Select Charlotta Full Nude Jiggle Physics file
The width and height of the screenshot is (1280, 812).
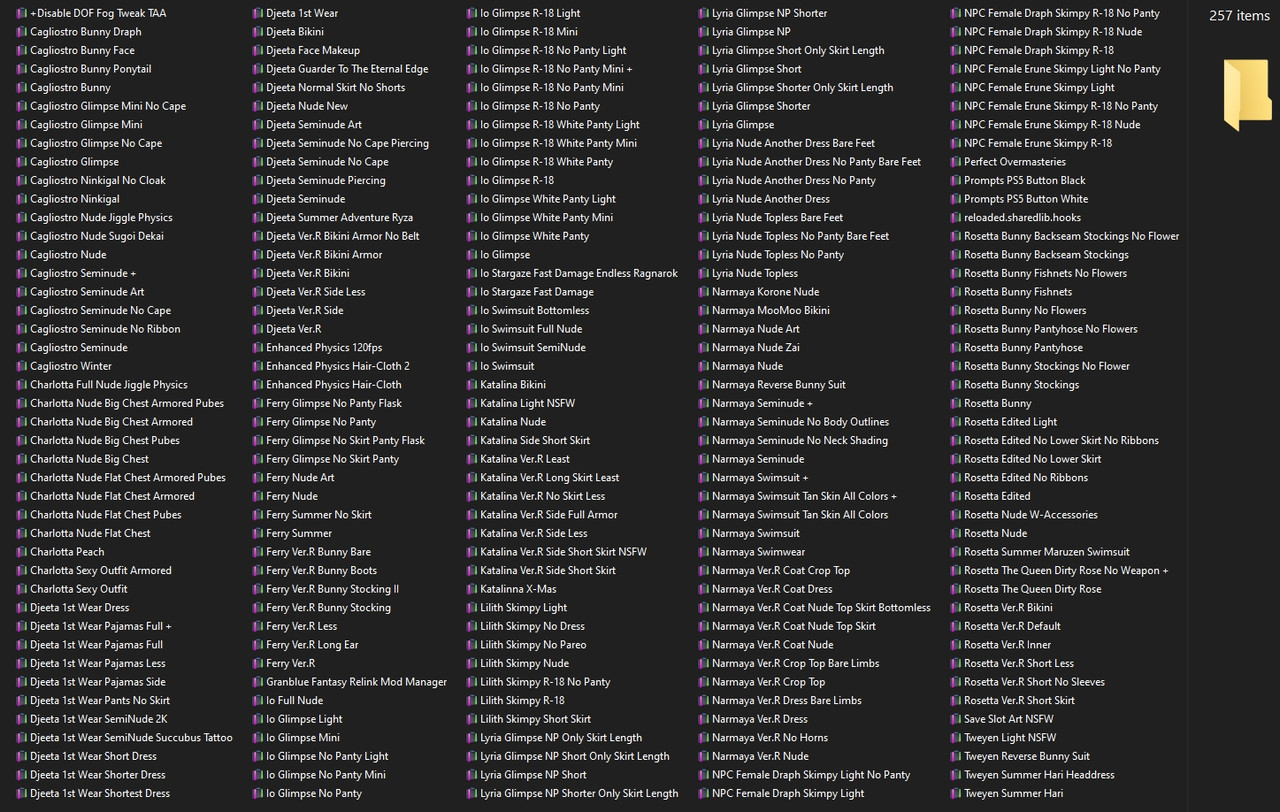point(109,385)
